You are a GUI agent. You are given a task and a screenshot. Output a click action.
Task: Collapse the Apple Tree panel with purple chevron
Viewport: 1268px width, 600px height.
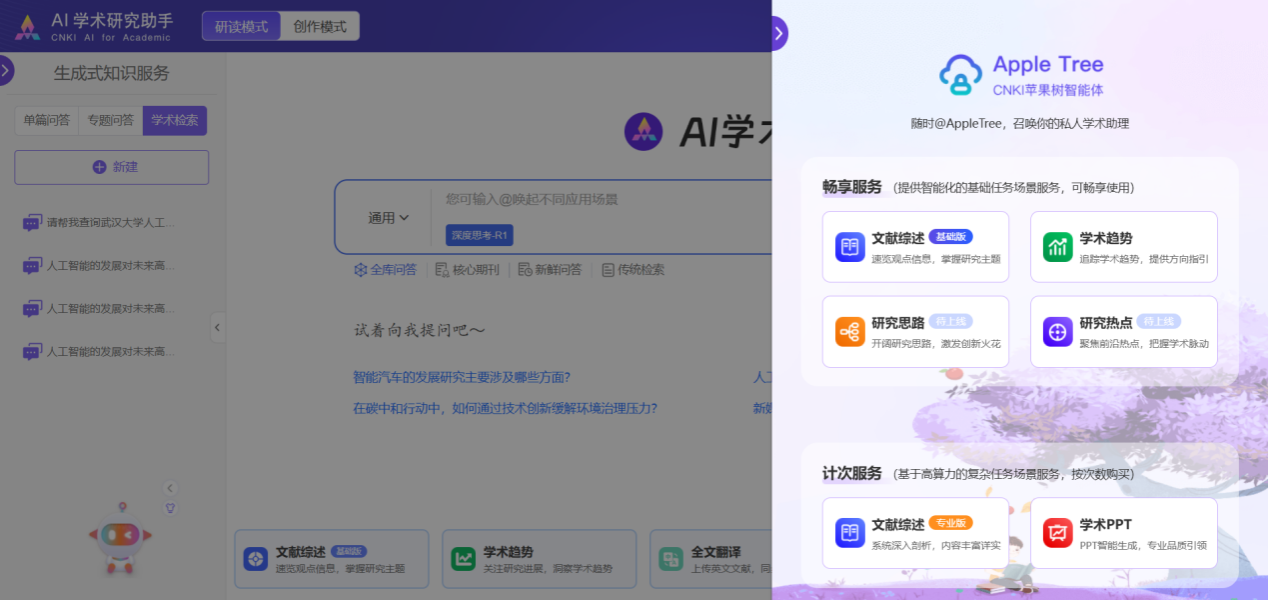778,34
